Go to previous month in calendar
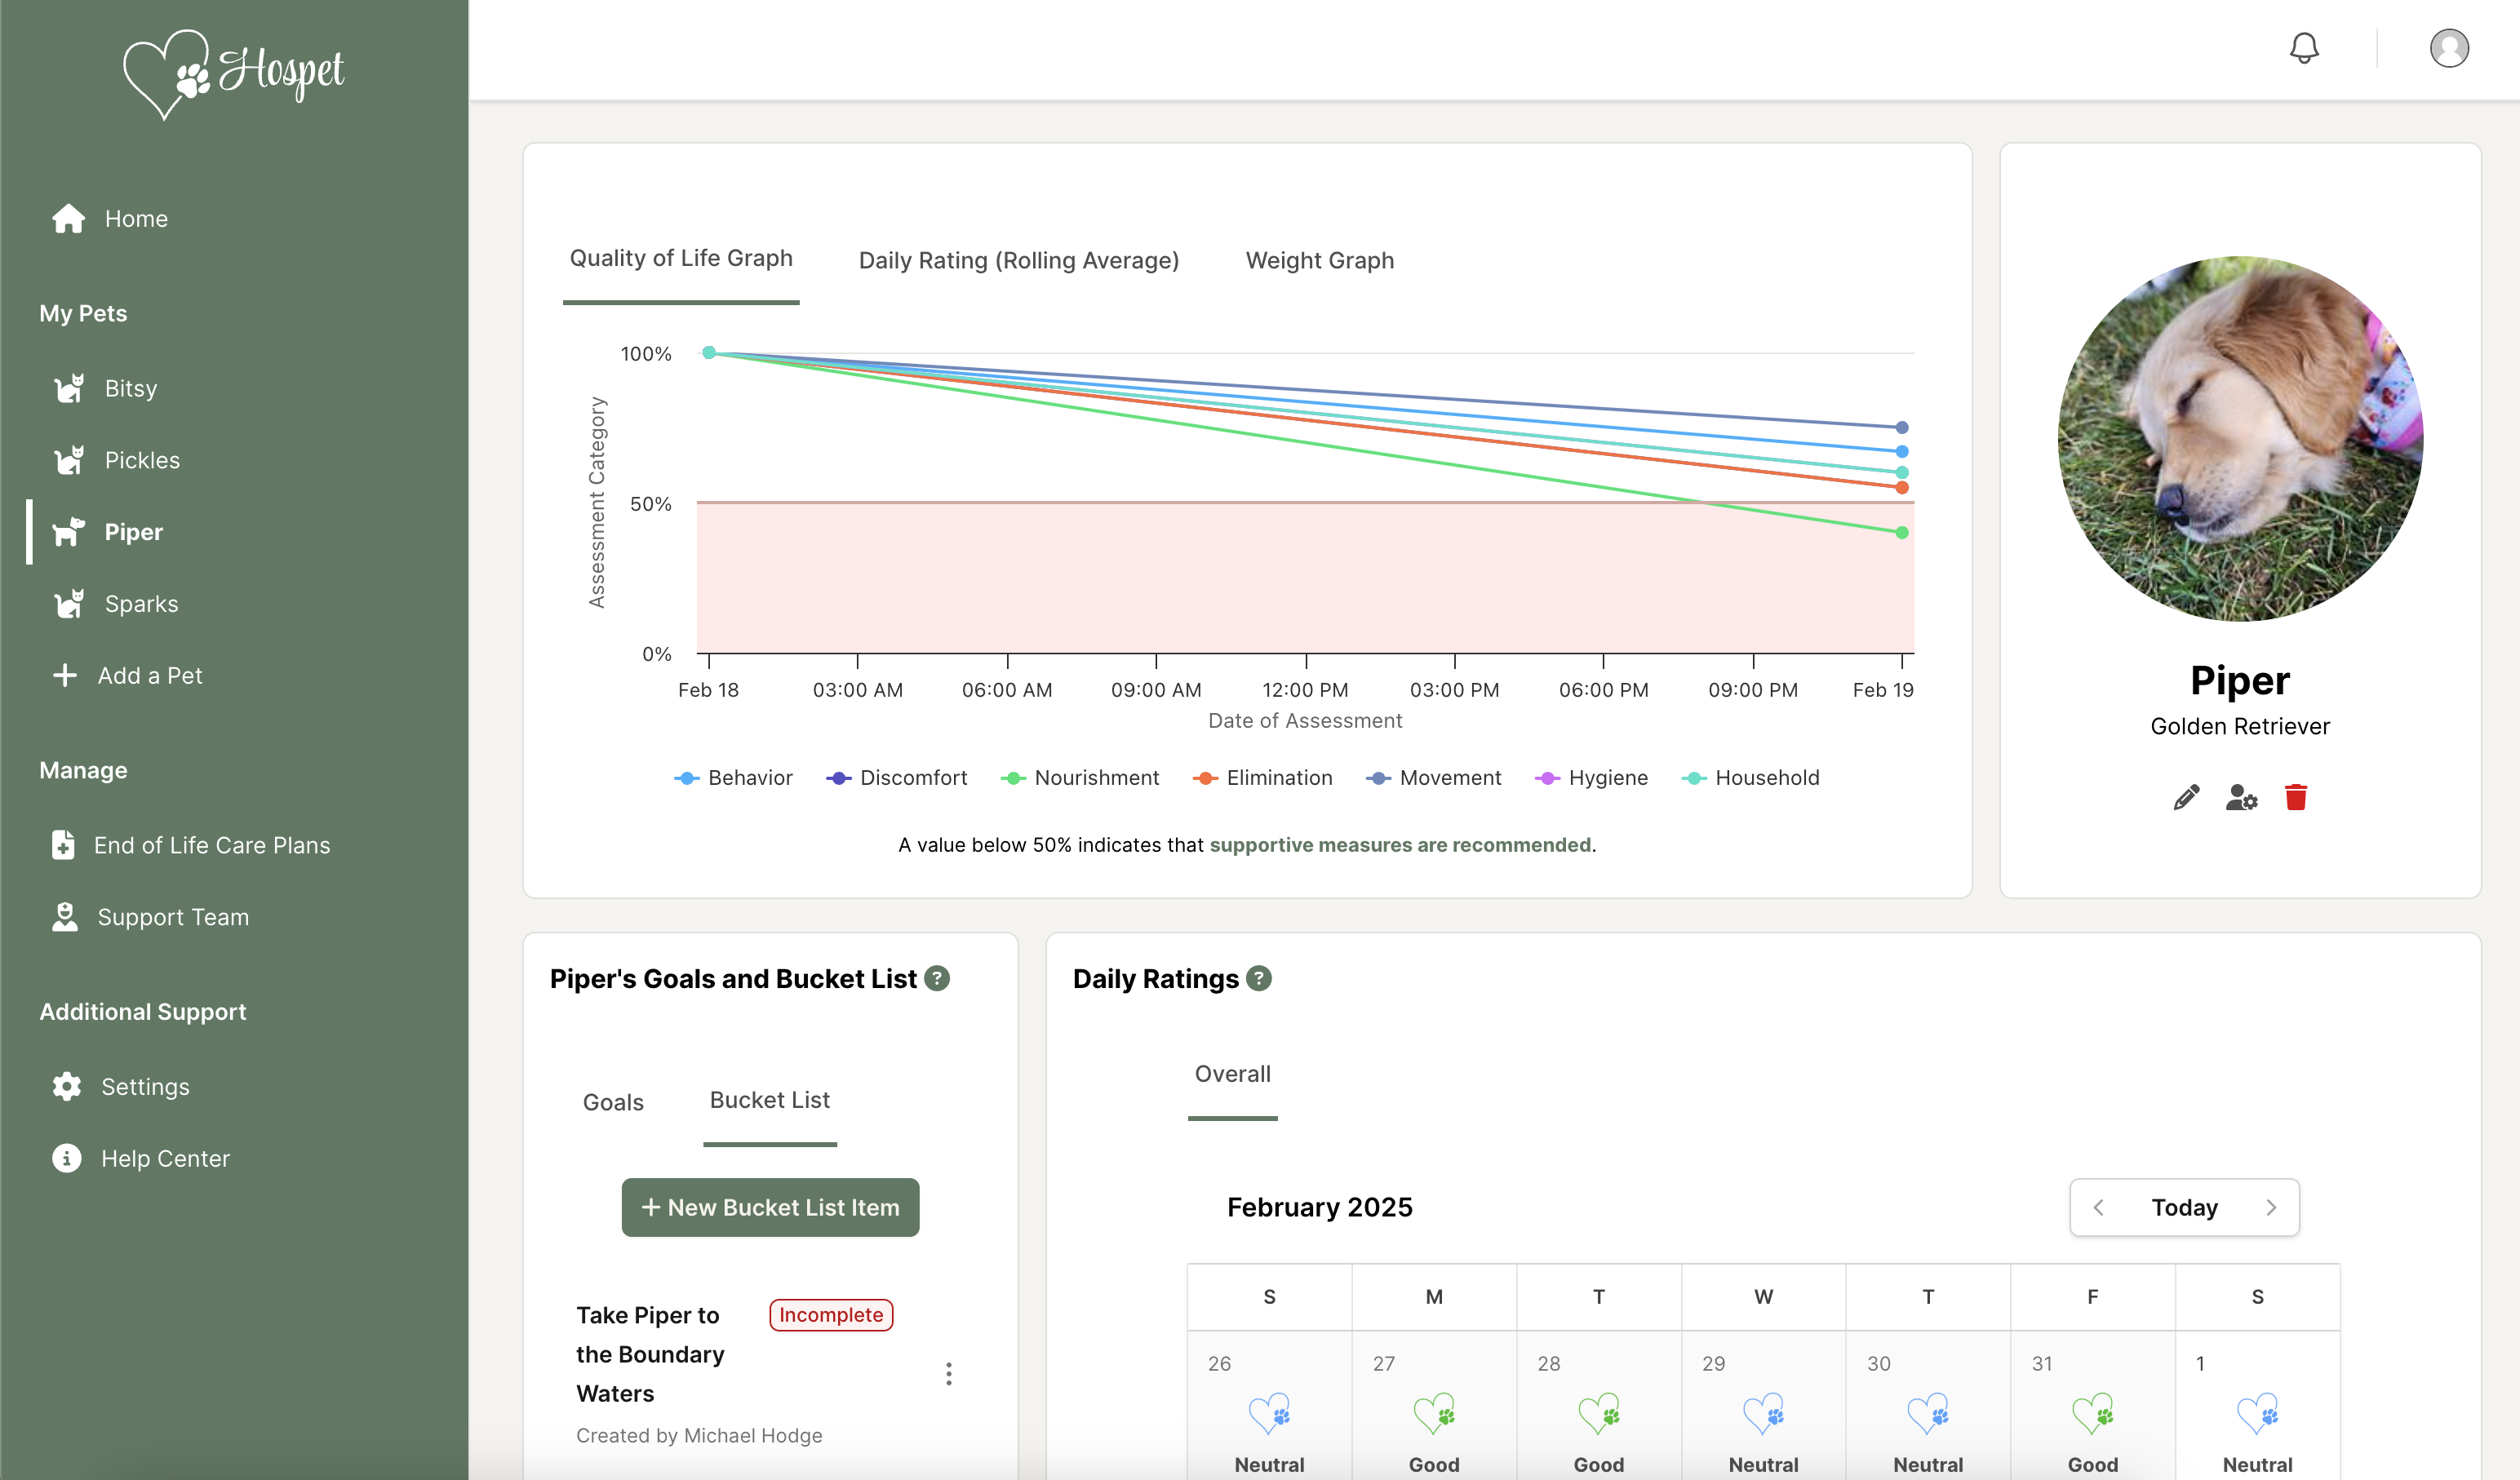 (2099, 1208)
